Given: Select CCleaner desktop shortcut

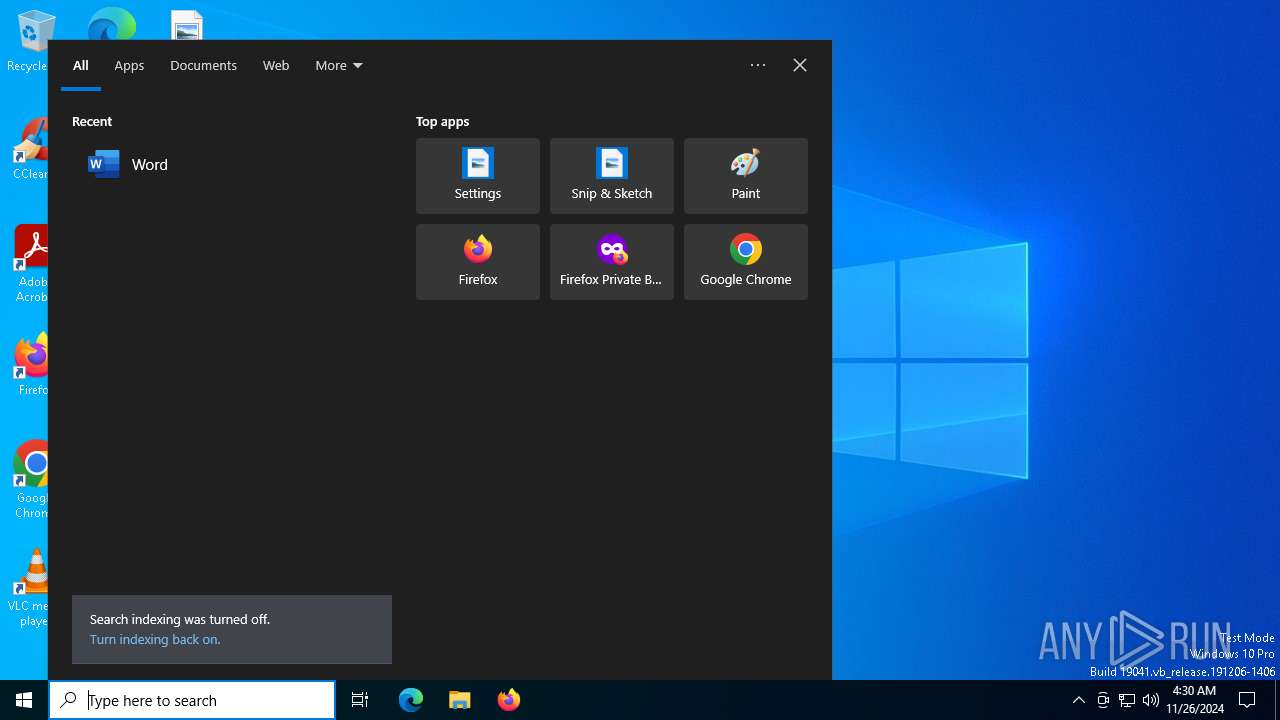Looking at the screenshot, I should click(30, 149).
